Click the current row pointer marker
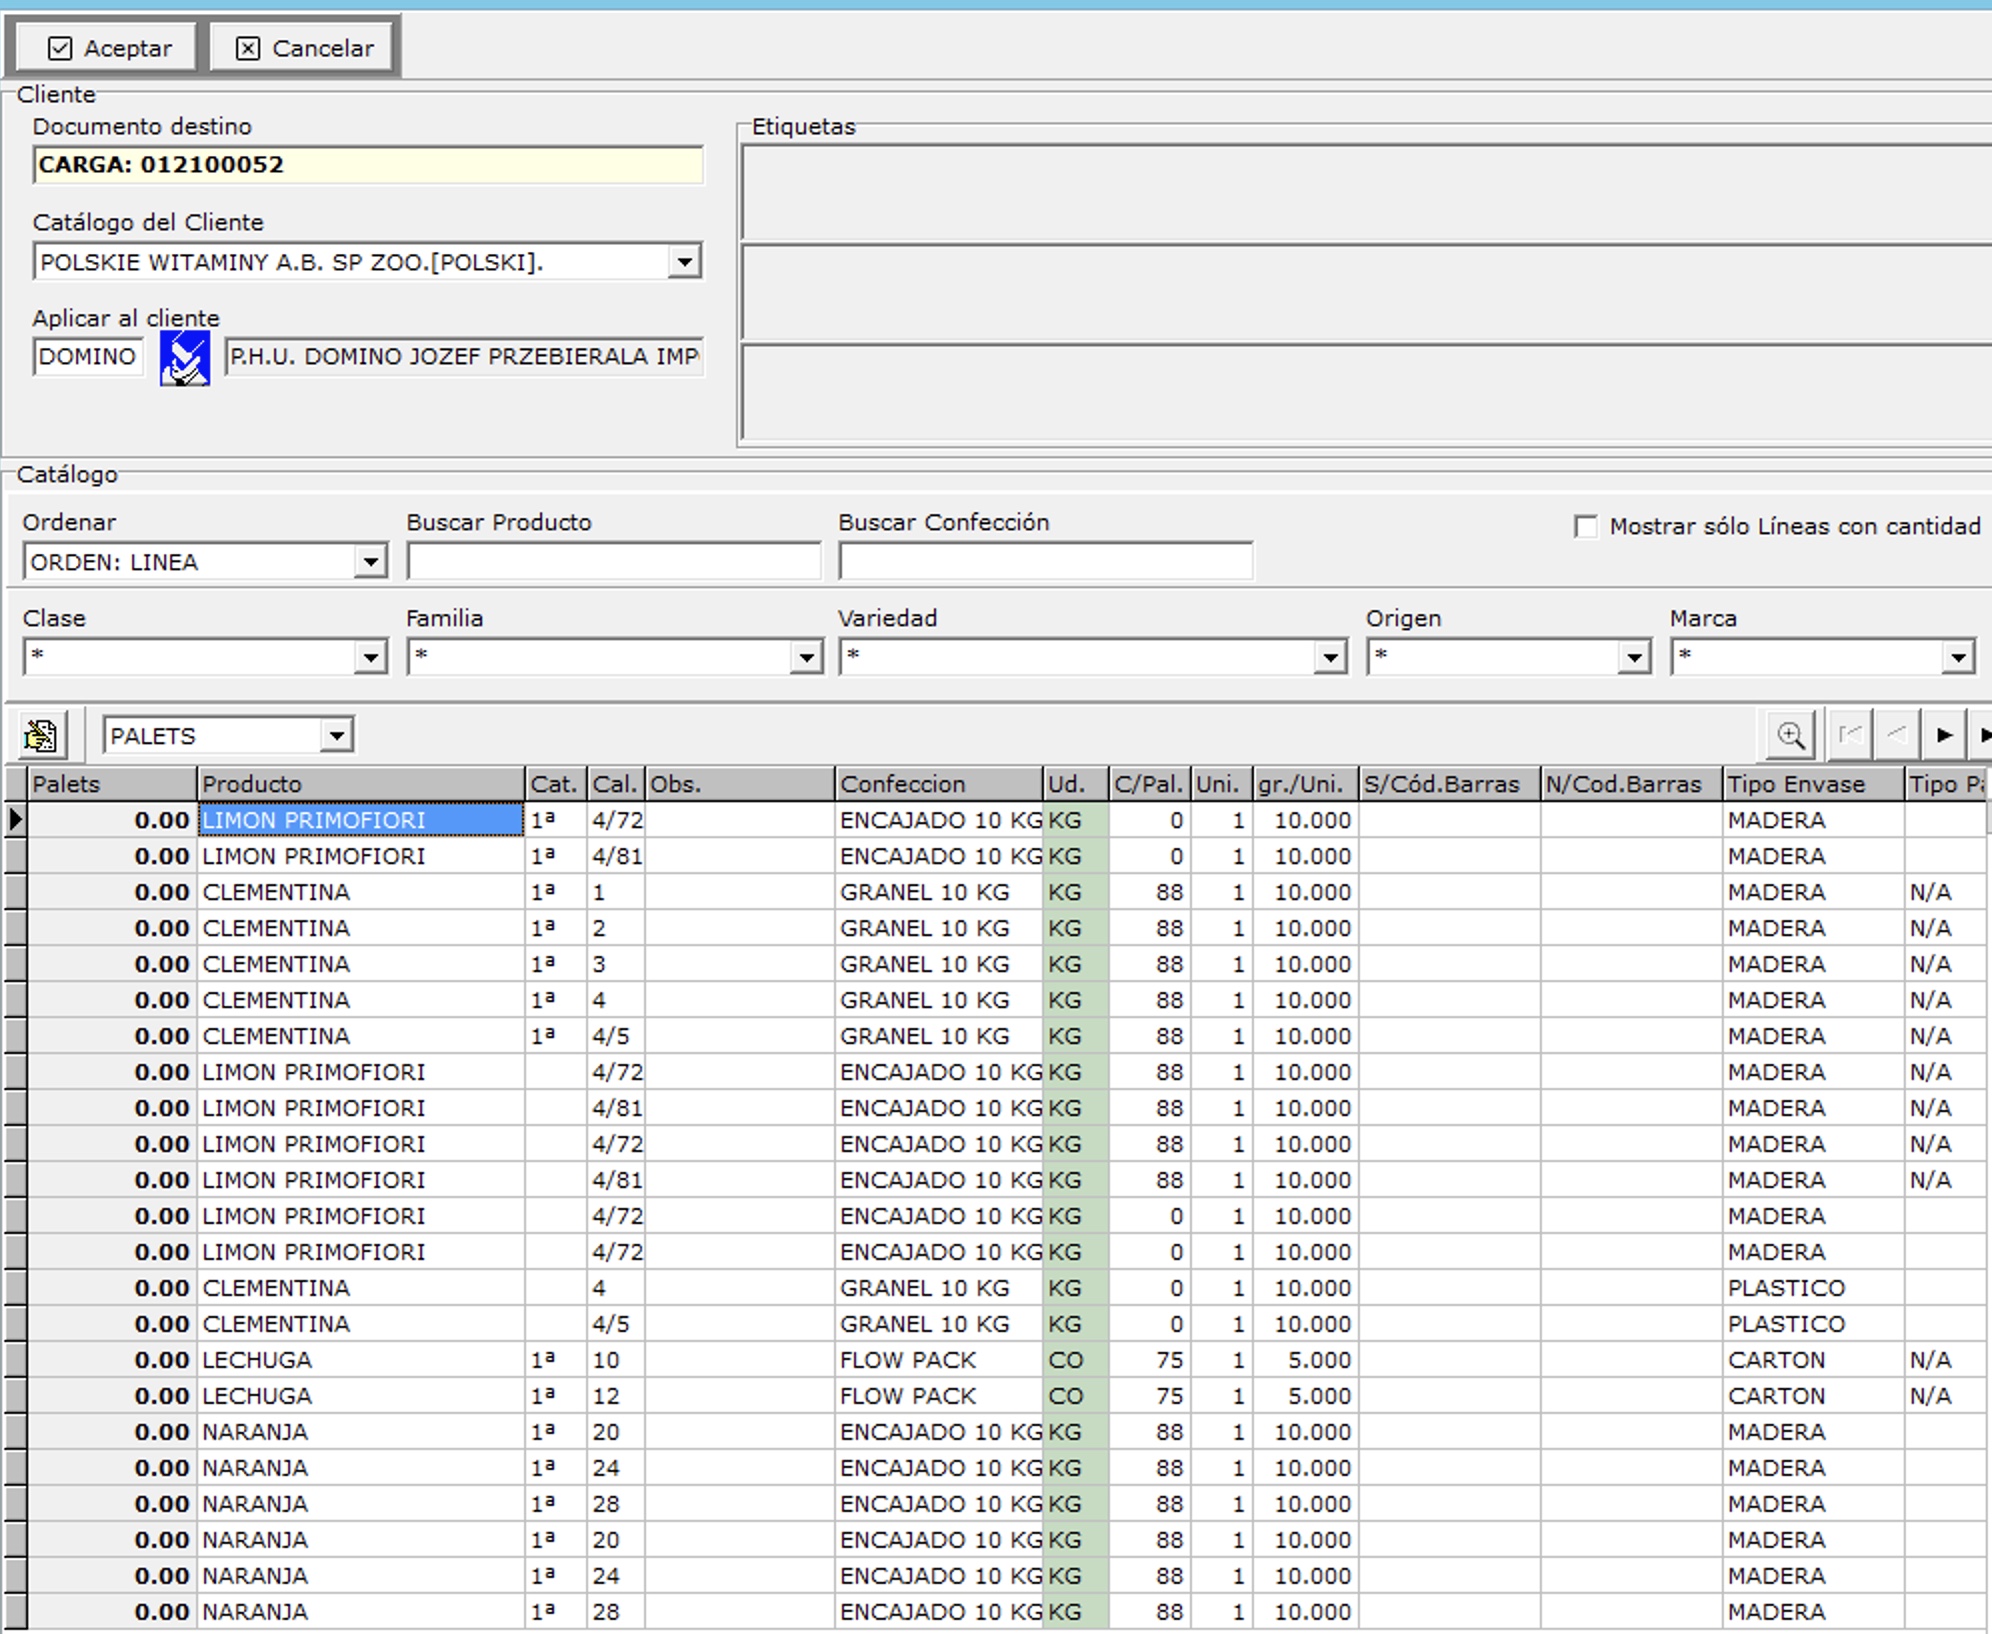1992x1634 pixels. click(15, 820)
